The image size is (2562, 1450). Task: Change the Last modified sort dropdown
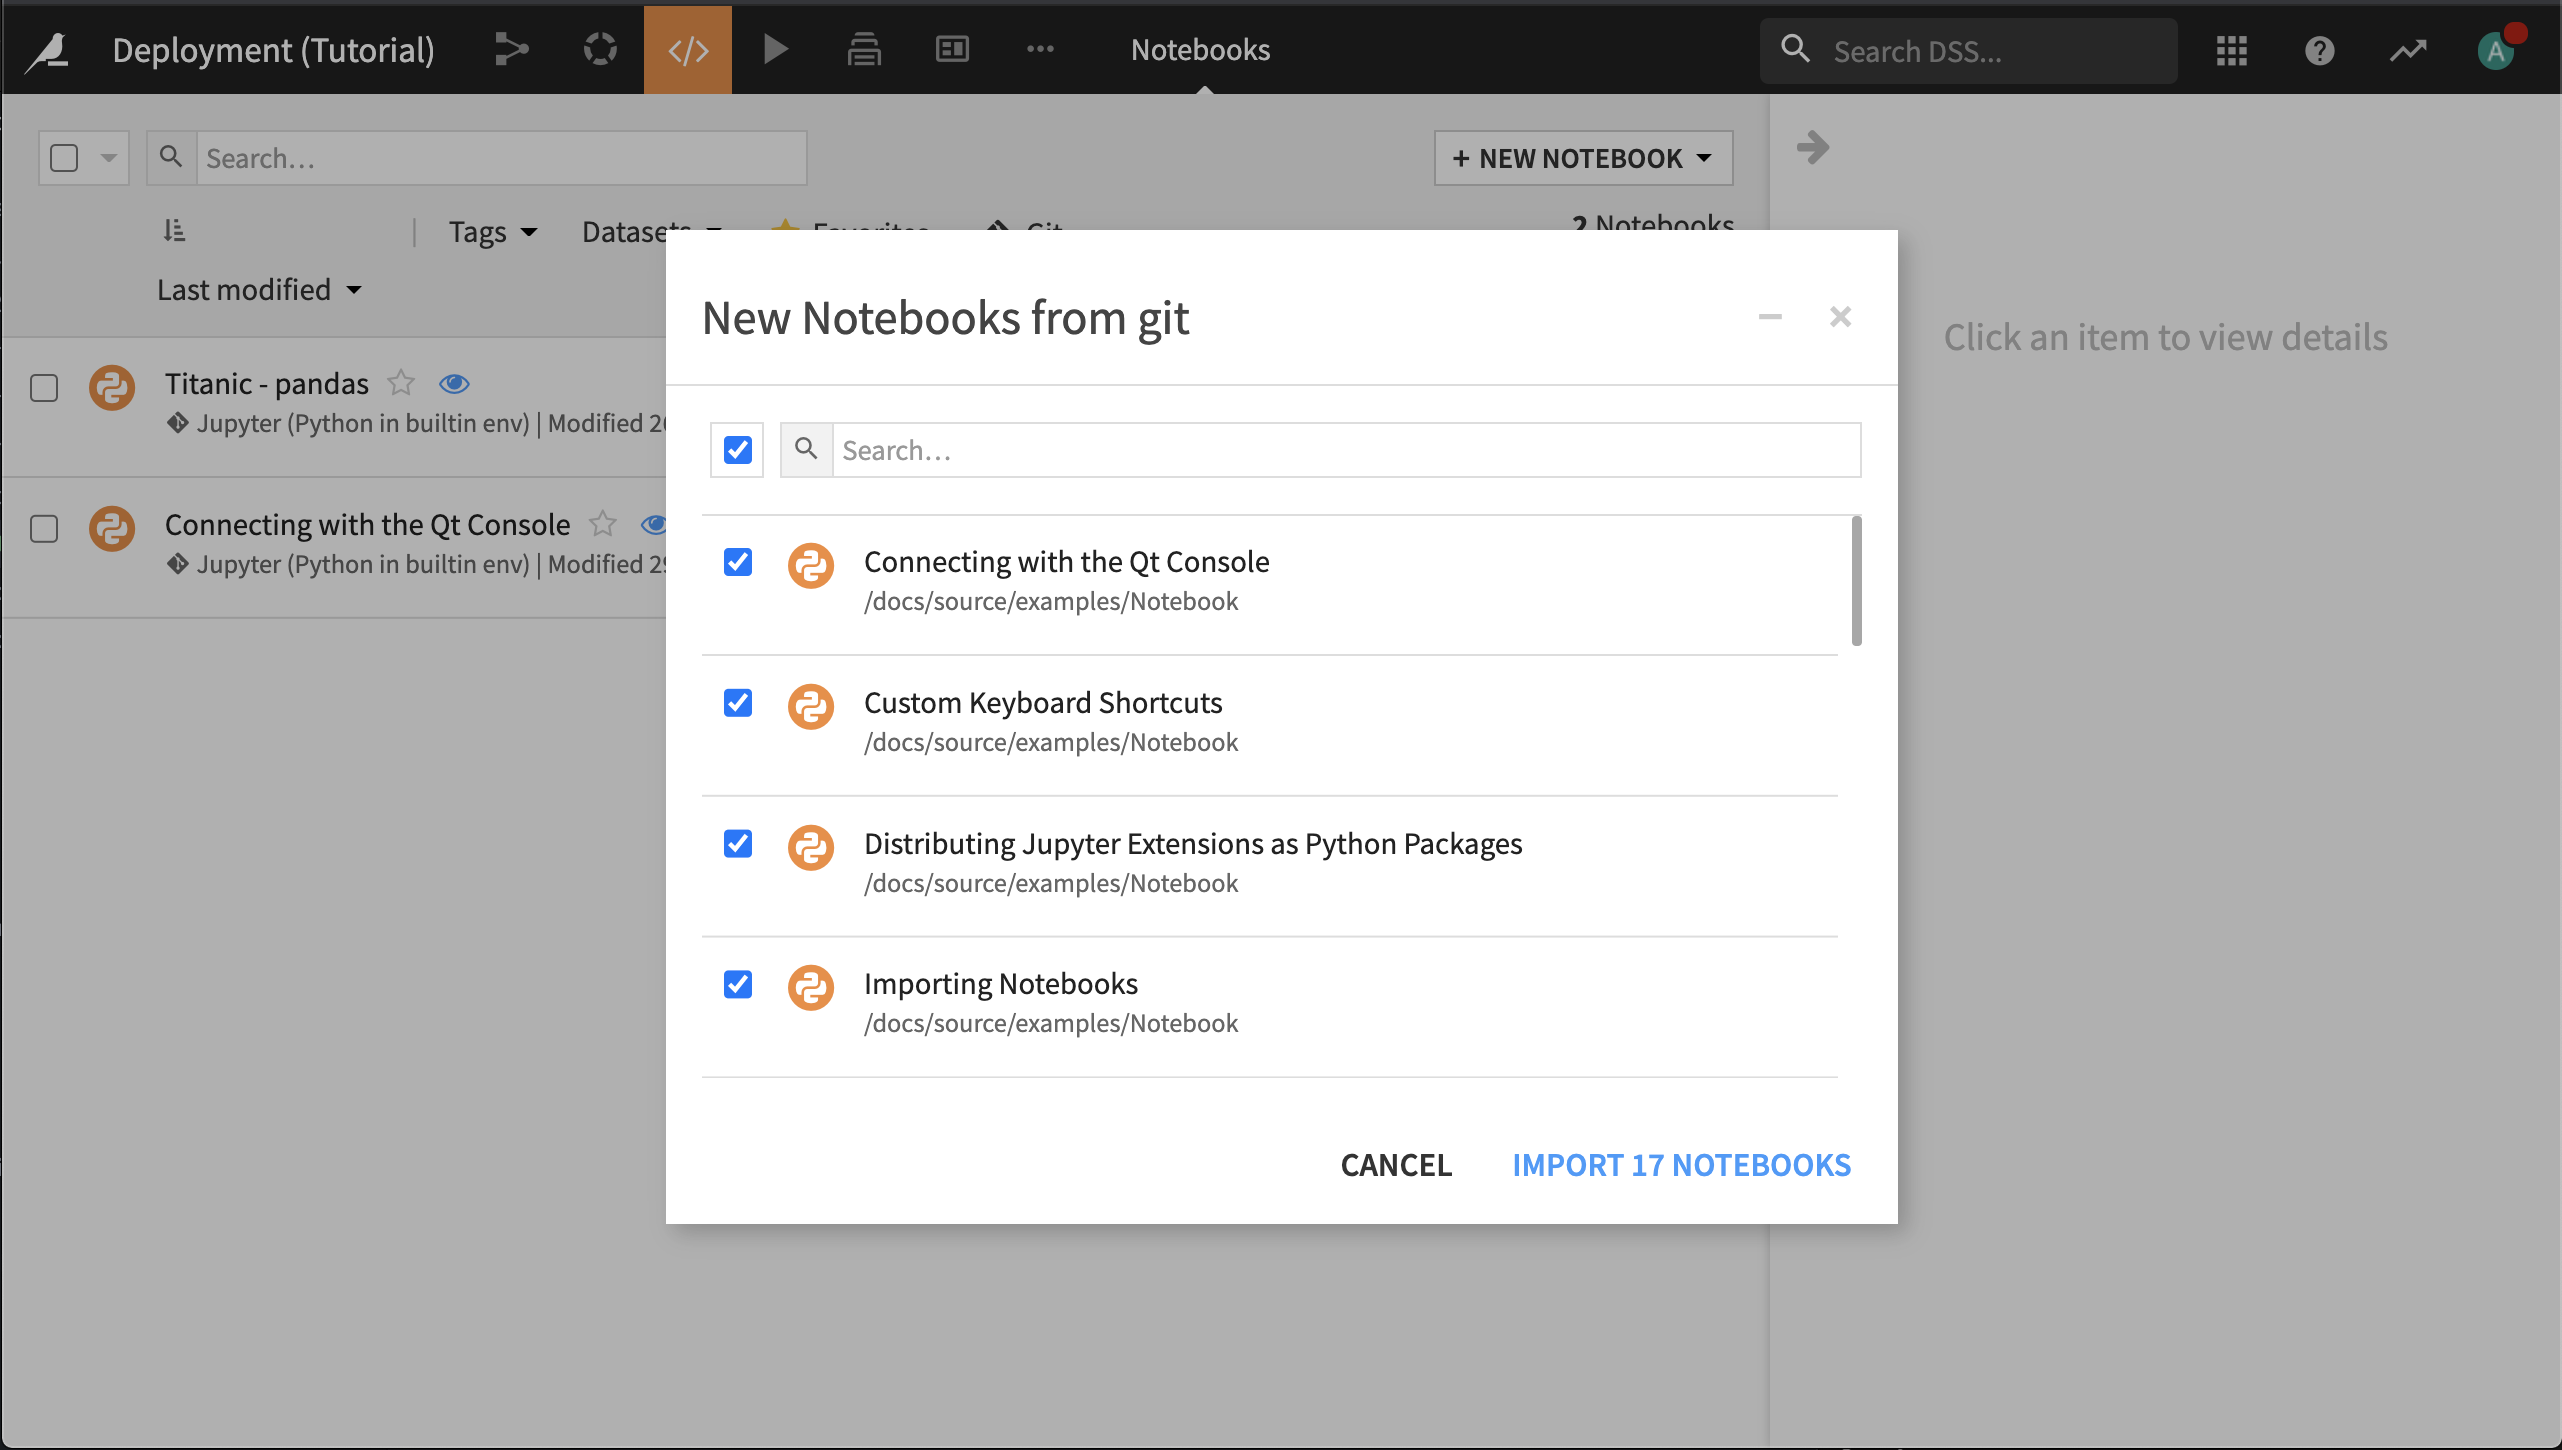(x=258, y=289)
